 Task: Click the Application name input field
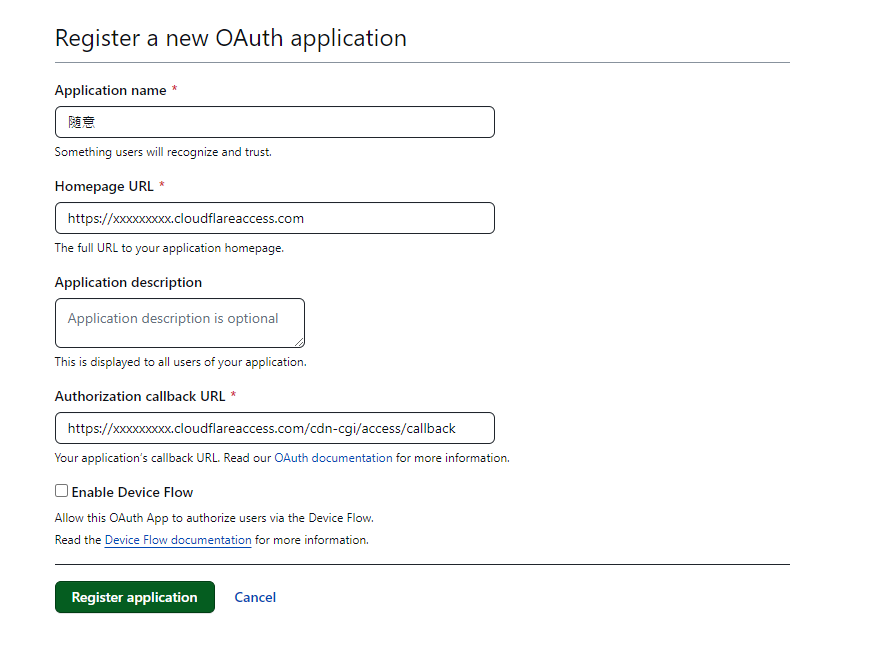tap(274, 122)
